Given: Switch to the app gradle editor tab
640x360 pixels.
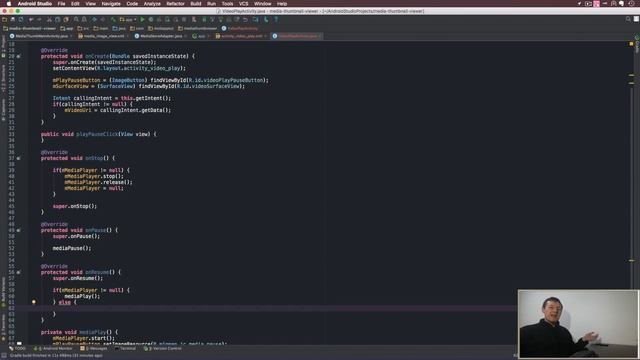Looking at the screenshot, I should coord(201,36).
